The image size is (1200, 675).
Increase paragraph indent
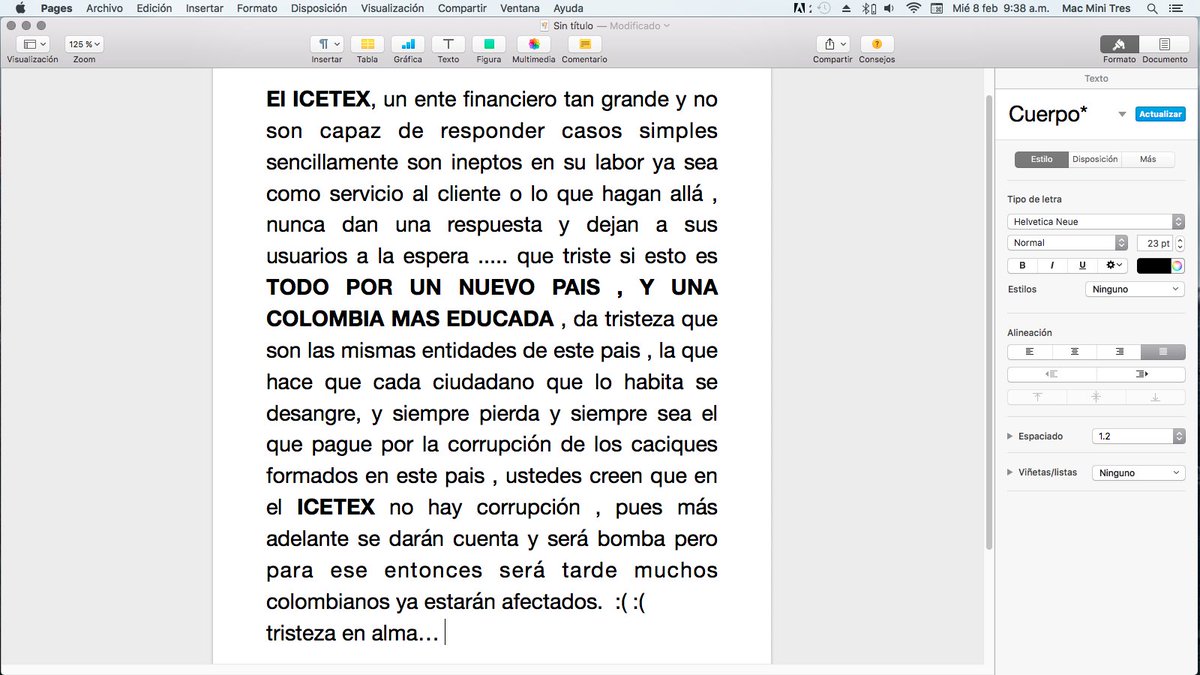click(x=1141, y=374)
